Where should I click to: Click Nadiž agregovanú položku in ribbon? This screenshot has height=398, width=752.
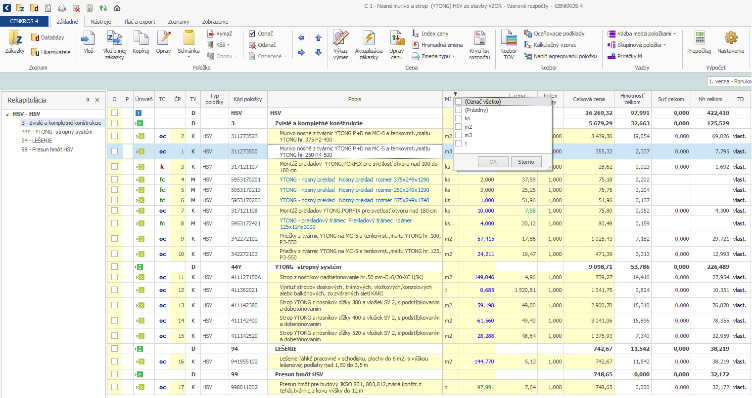coord(561,56)
